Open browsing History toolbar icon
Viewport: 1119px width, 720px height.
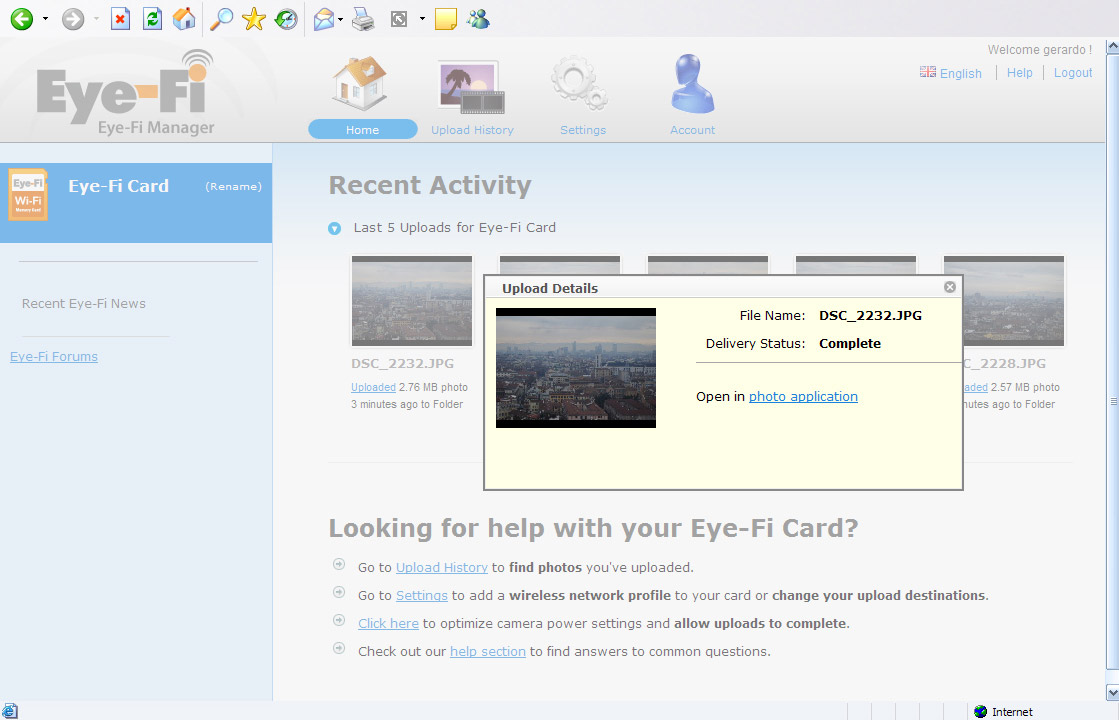point(286,19)
